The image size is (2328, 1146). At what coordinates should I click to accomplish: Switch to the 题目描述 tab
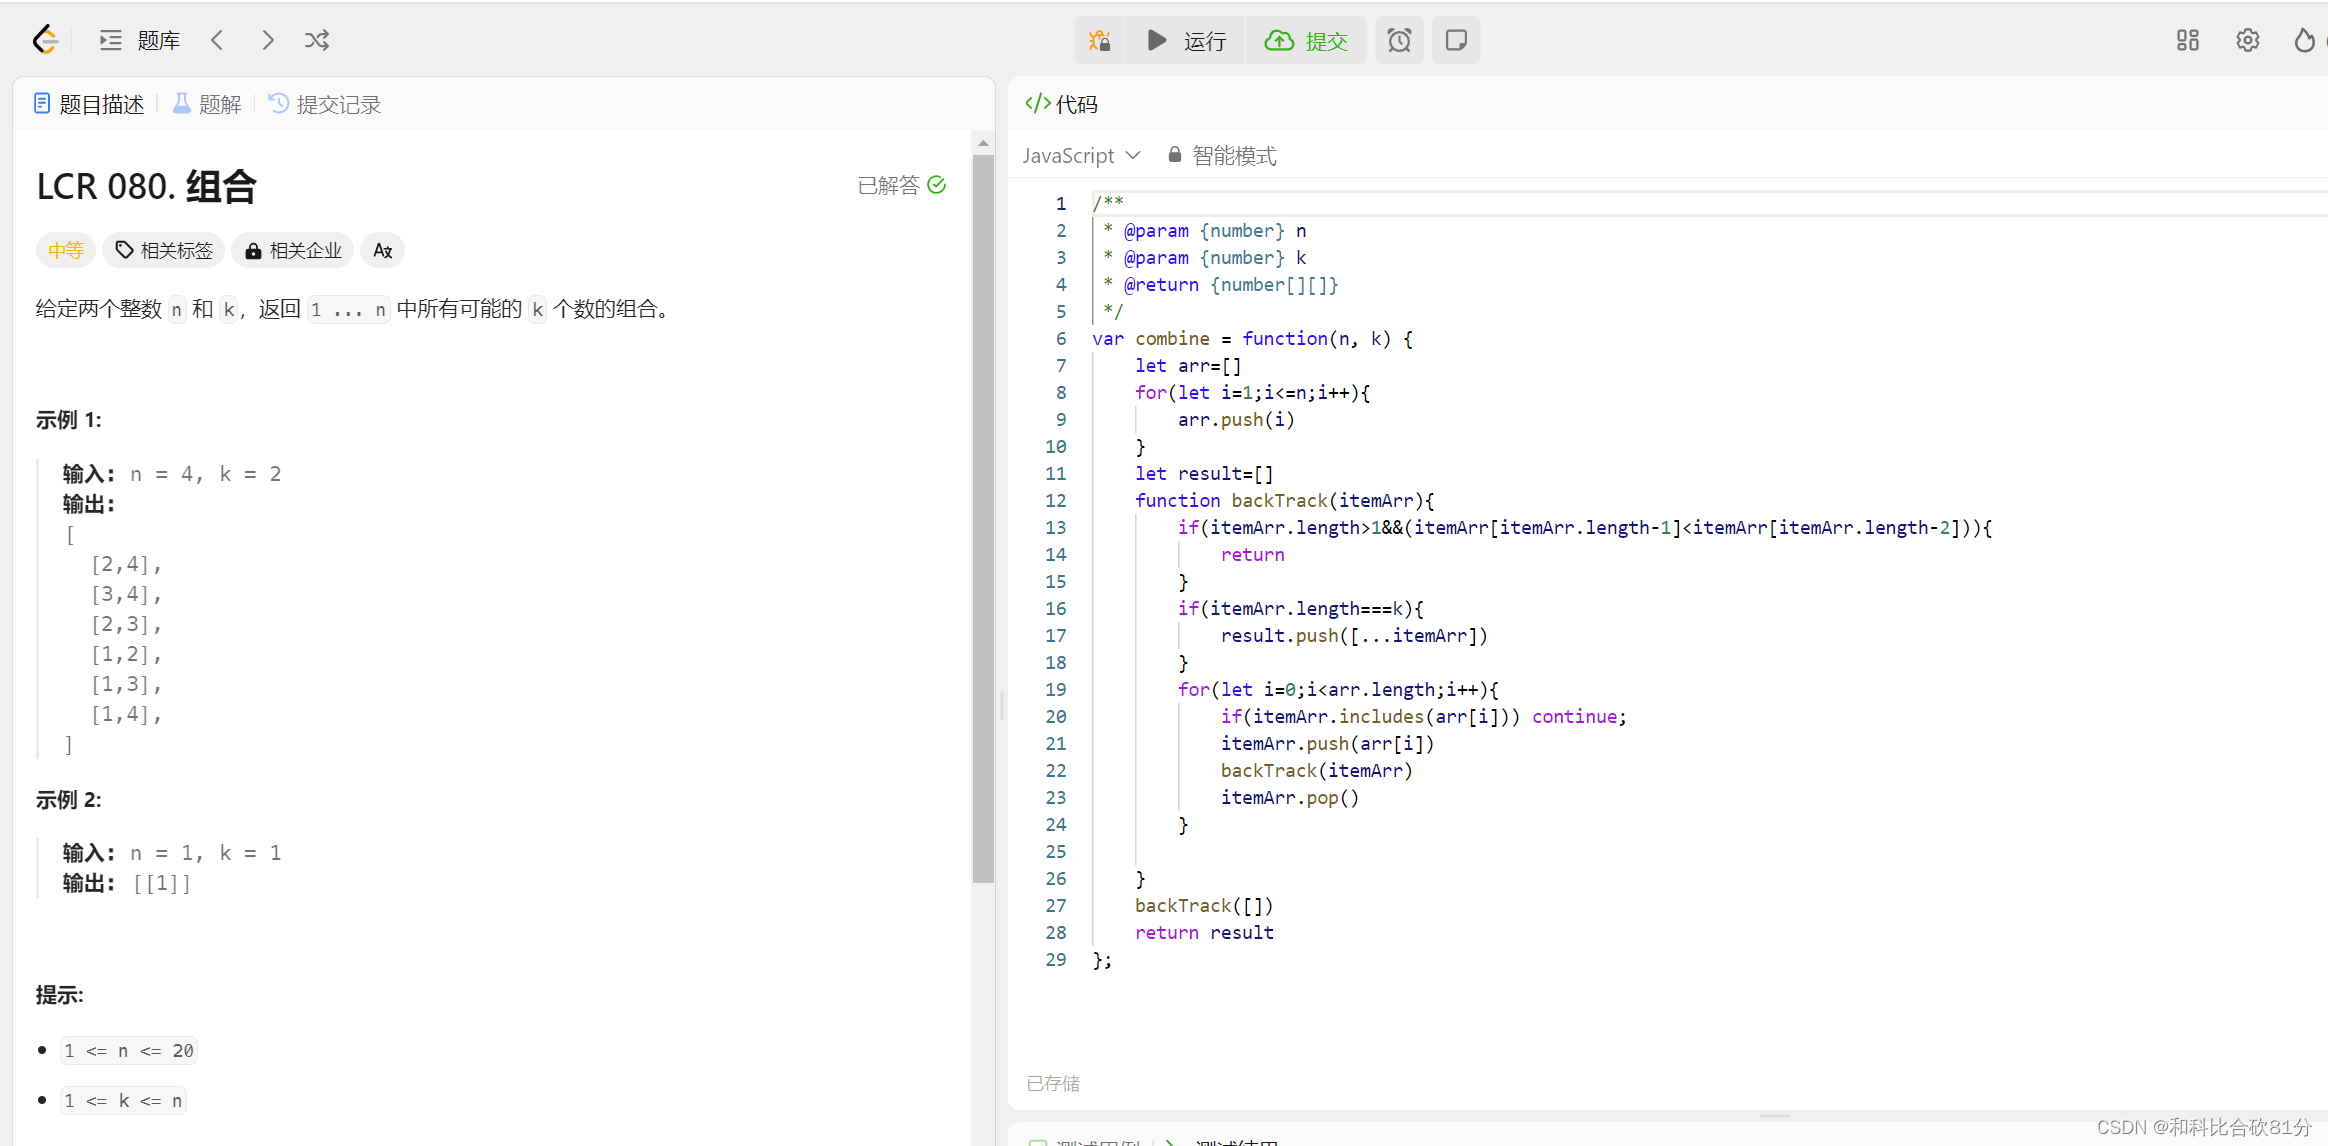pyautogui.click(x=90, y=104)
